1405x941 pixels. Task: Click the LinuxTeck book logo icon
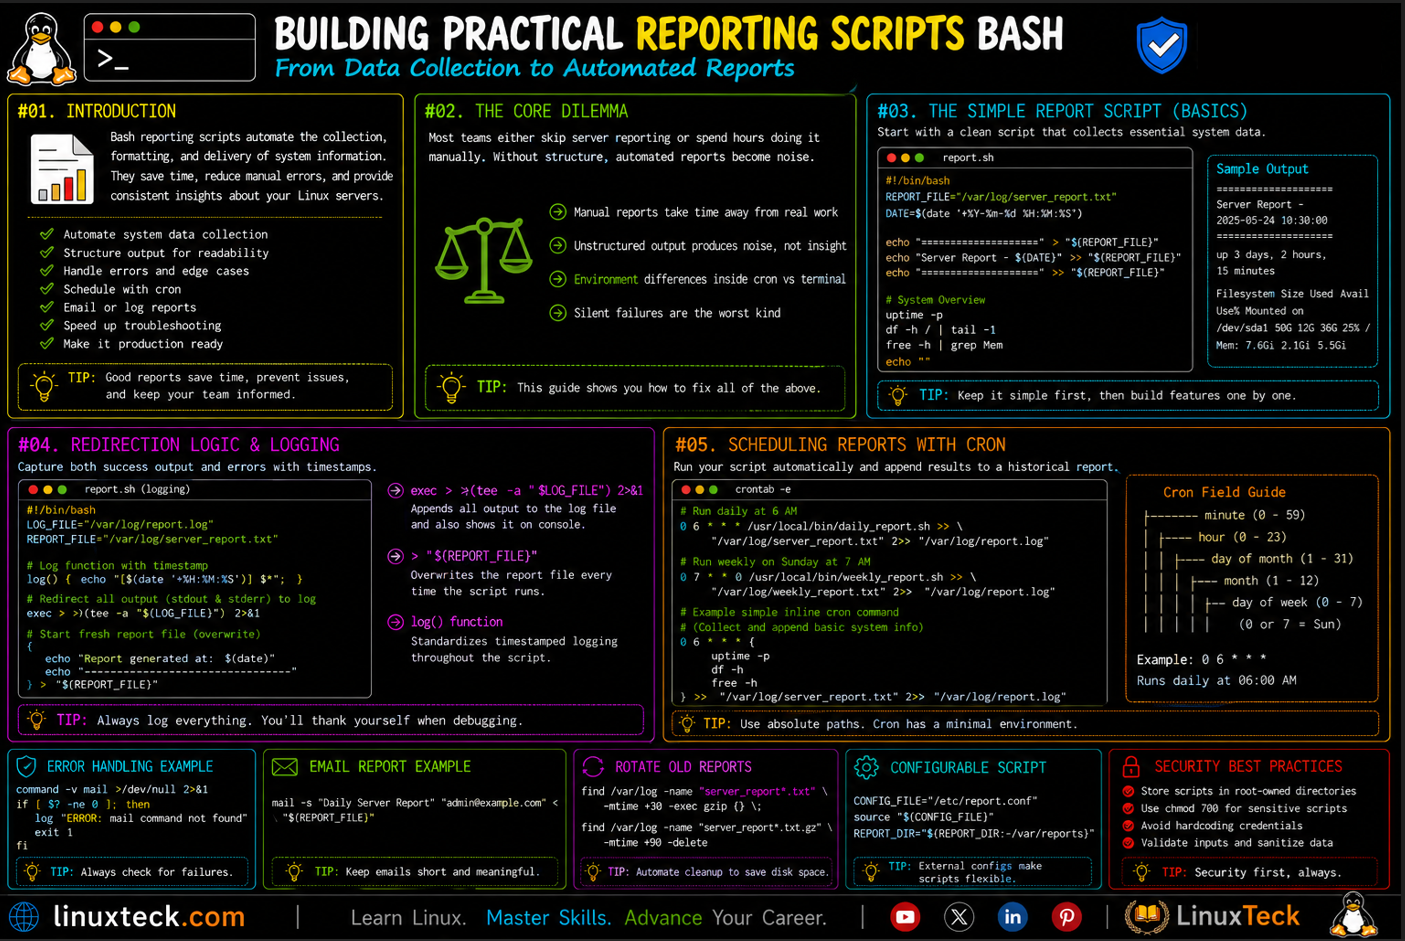1147,916
